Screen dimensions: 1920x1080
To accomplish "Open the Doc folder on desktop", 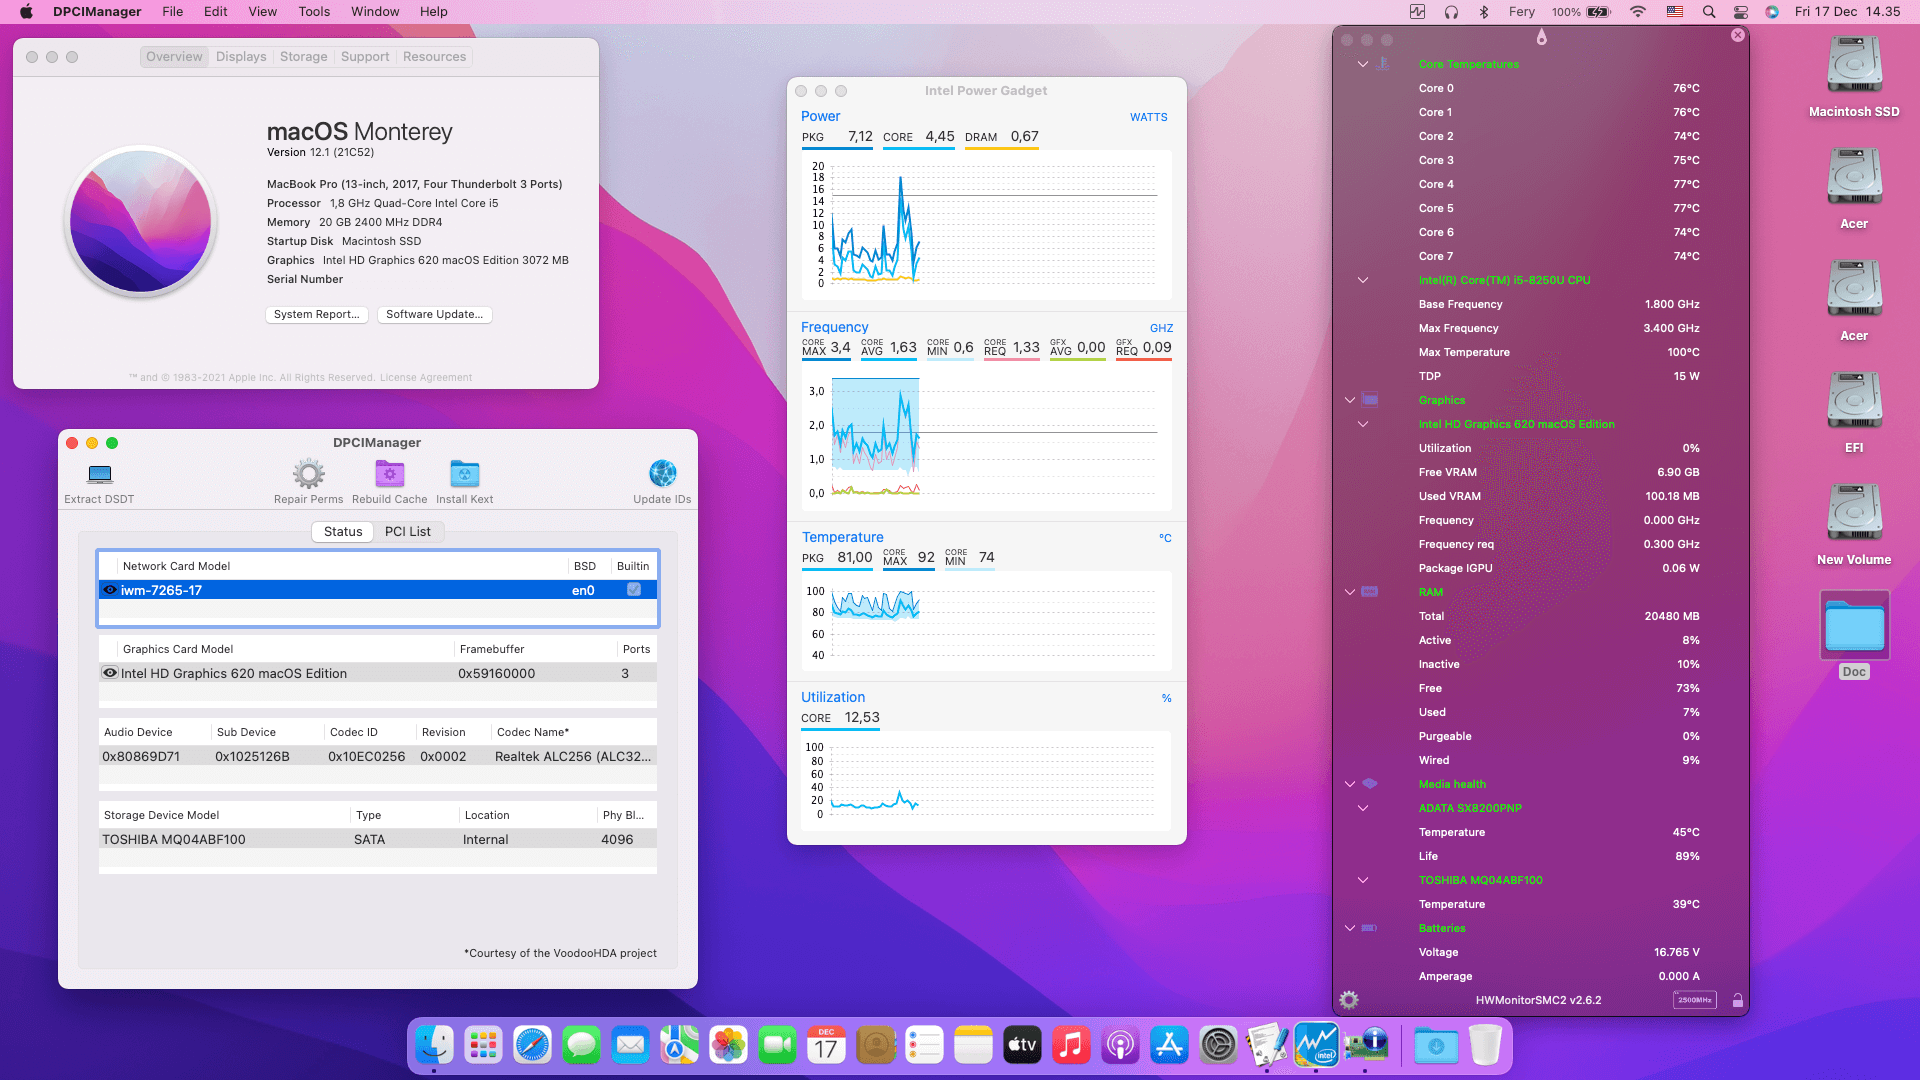I will (x=1854, y=626).
